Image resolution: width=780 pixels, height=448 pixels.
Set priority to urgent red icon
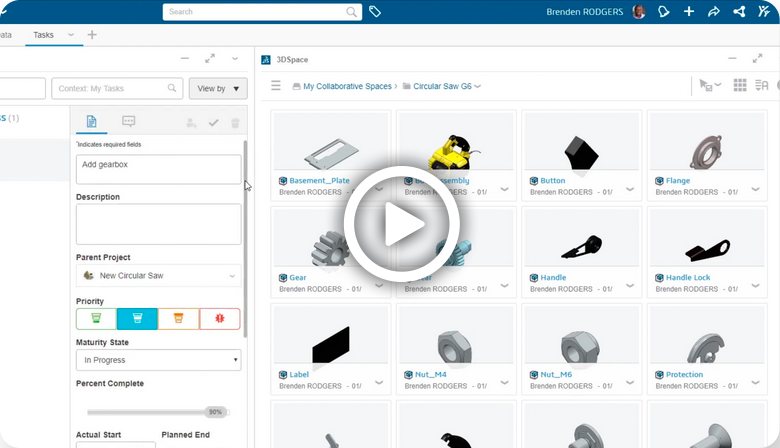[x=220, y=319]
